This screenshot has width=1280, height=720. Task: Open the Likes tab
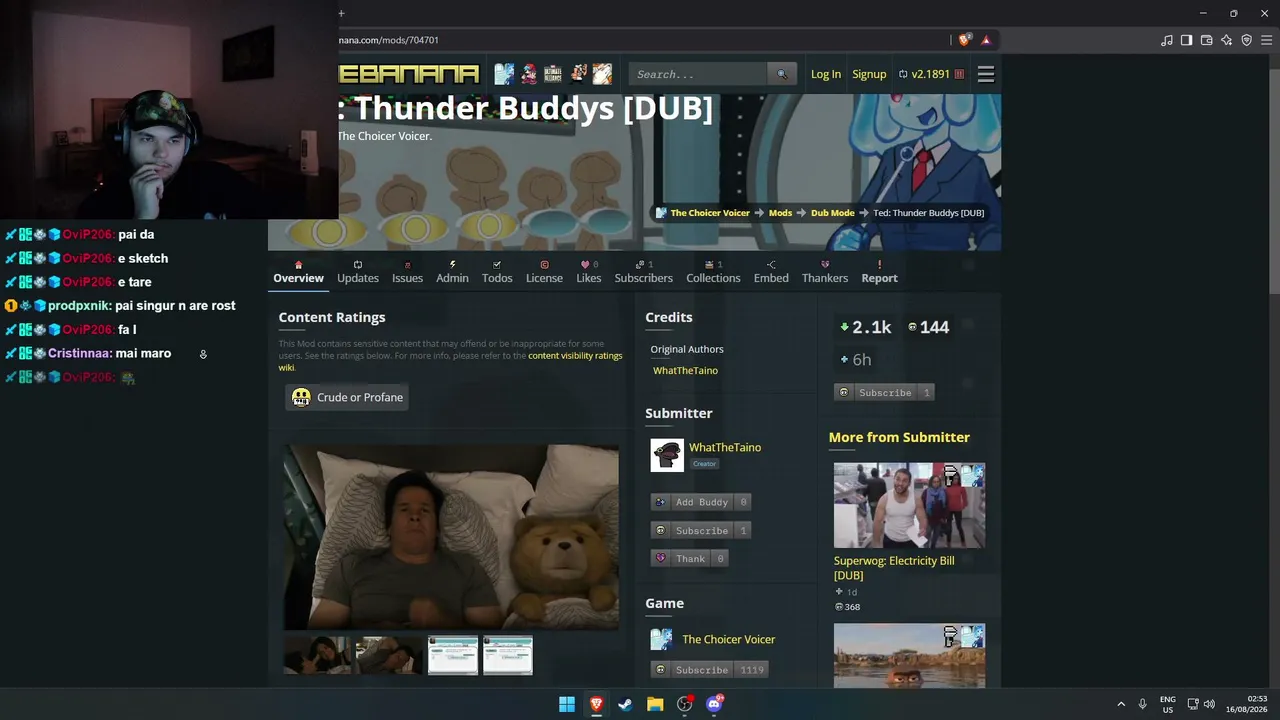click(x=589, y=272)
